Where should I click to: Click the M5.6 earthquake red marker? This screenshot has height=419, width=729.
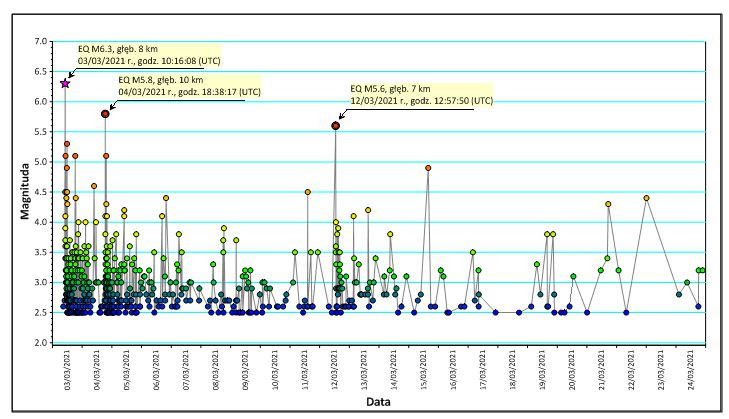[x=335, y=126]
